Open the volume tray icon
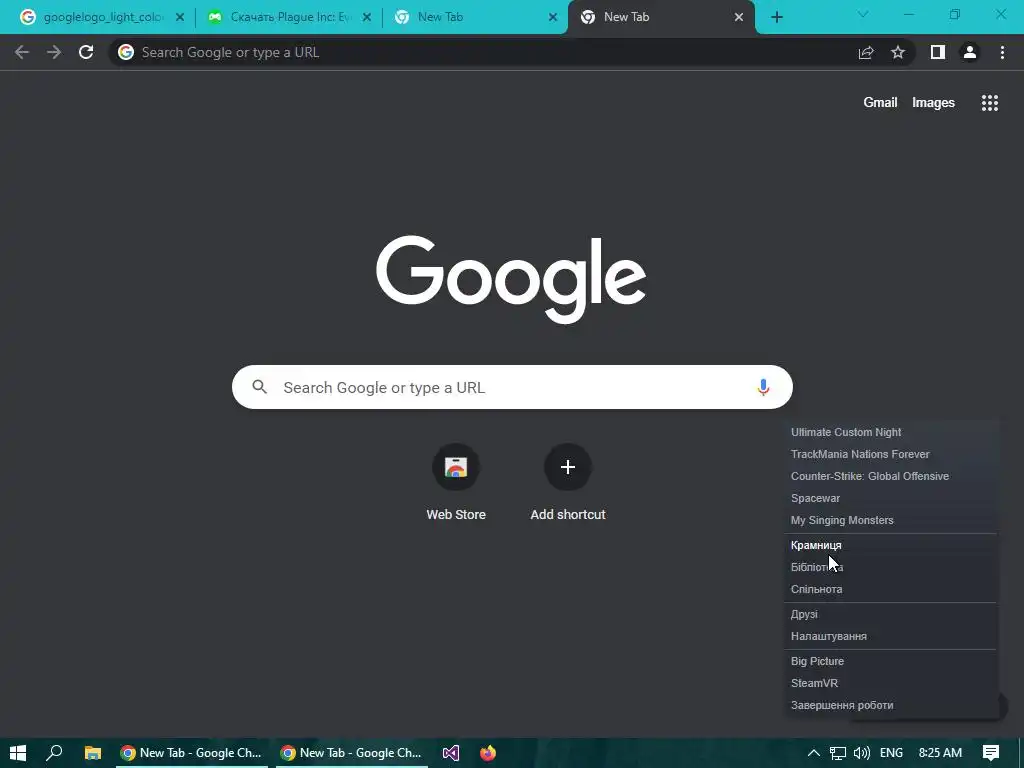This screenshot has height=768, width=1024. coord(861,753)
